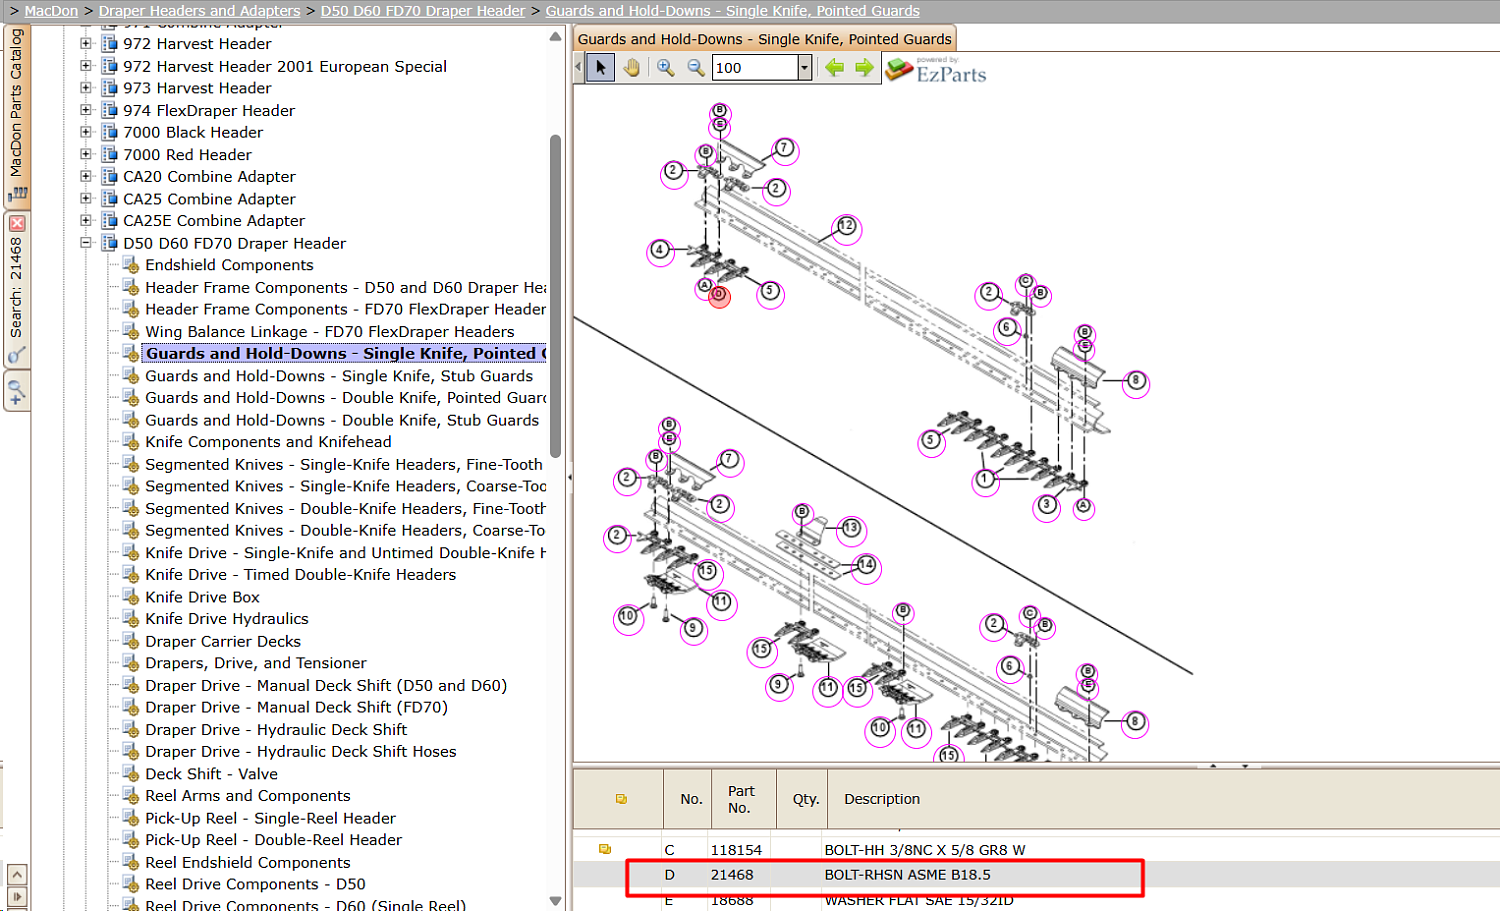Click the Description column header
This screenshot has width=1500, height=911.
(882, 799)
